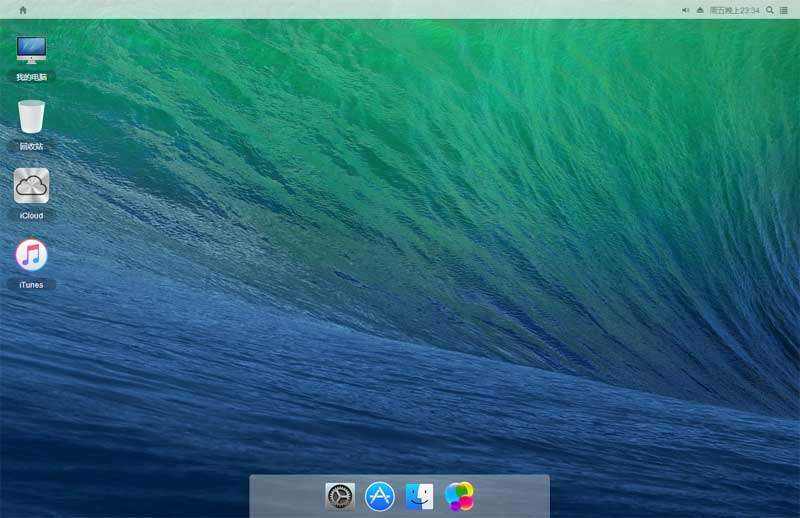Open the iCloud desktop icon

coord(32,186)
